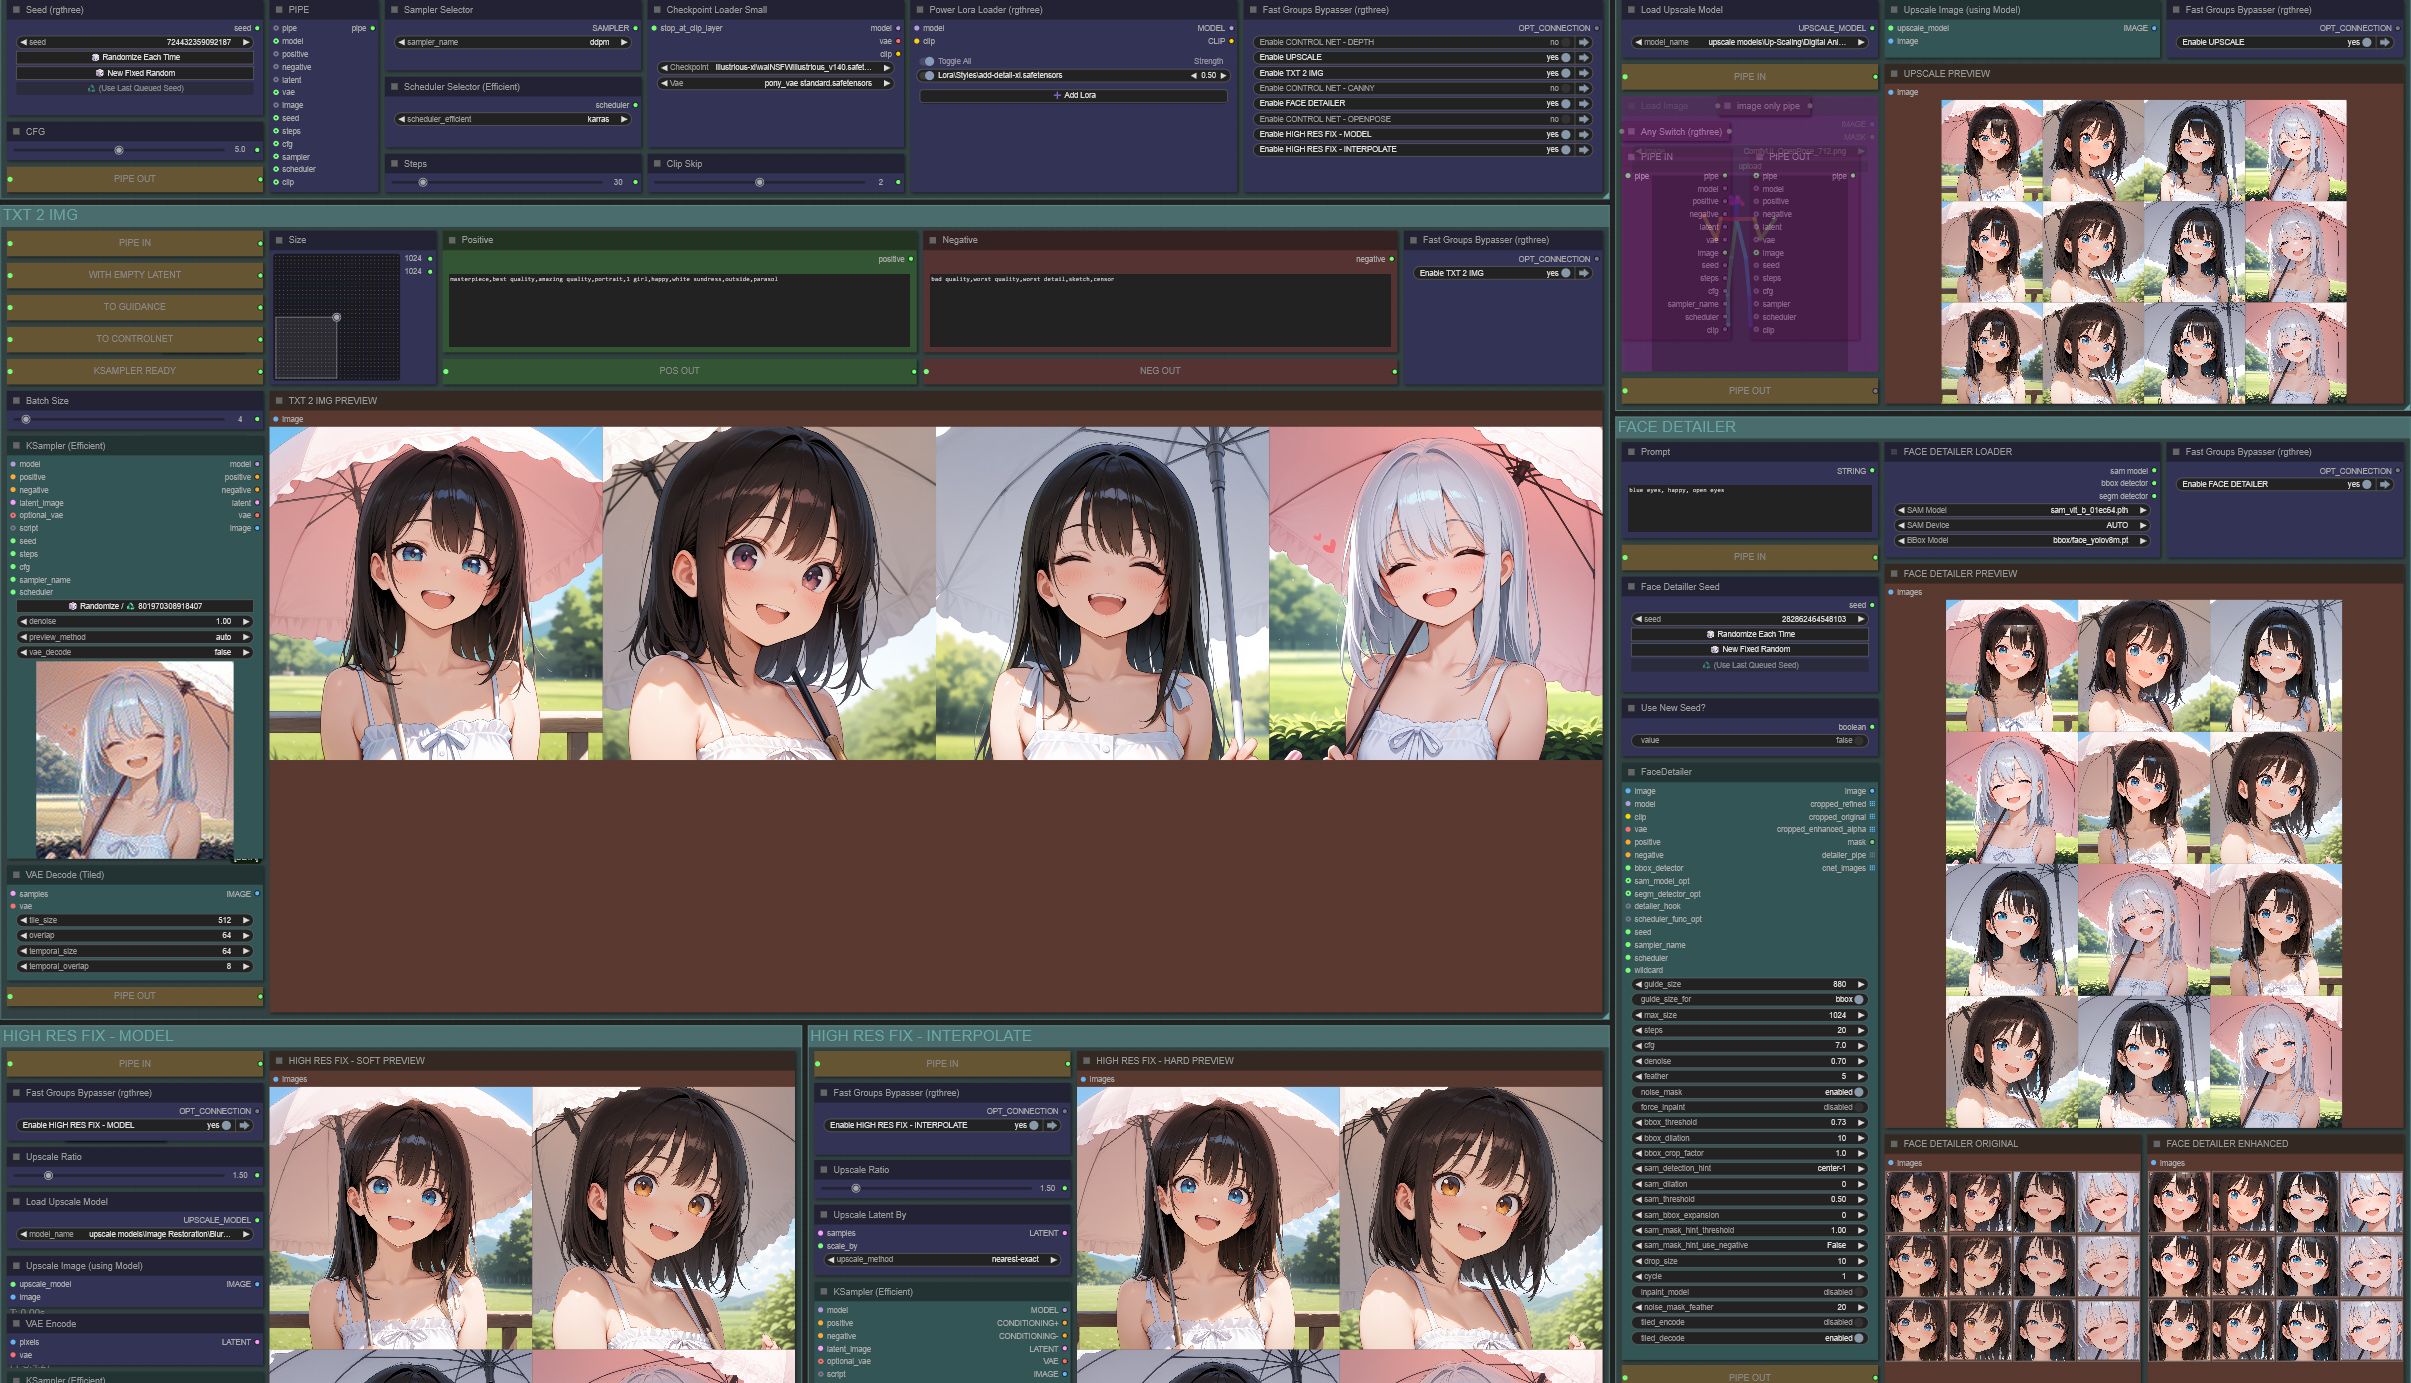Viewport: 2411px width, 1383px height.
Task: Click go-to arrow beside Enable FACE DETAILER
Action: click(x=1584, y=104)
